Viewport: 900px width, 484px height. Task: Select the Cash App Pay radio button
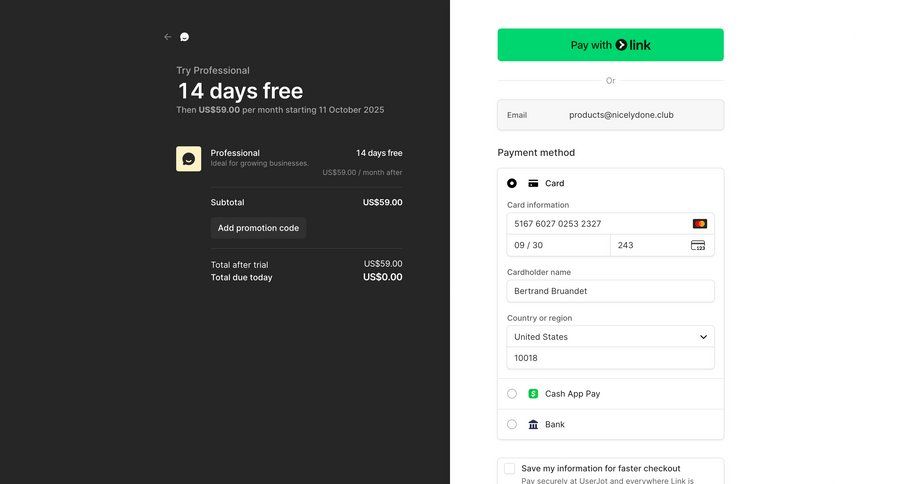[512, 394]
